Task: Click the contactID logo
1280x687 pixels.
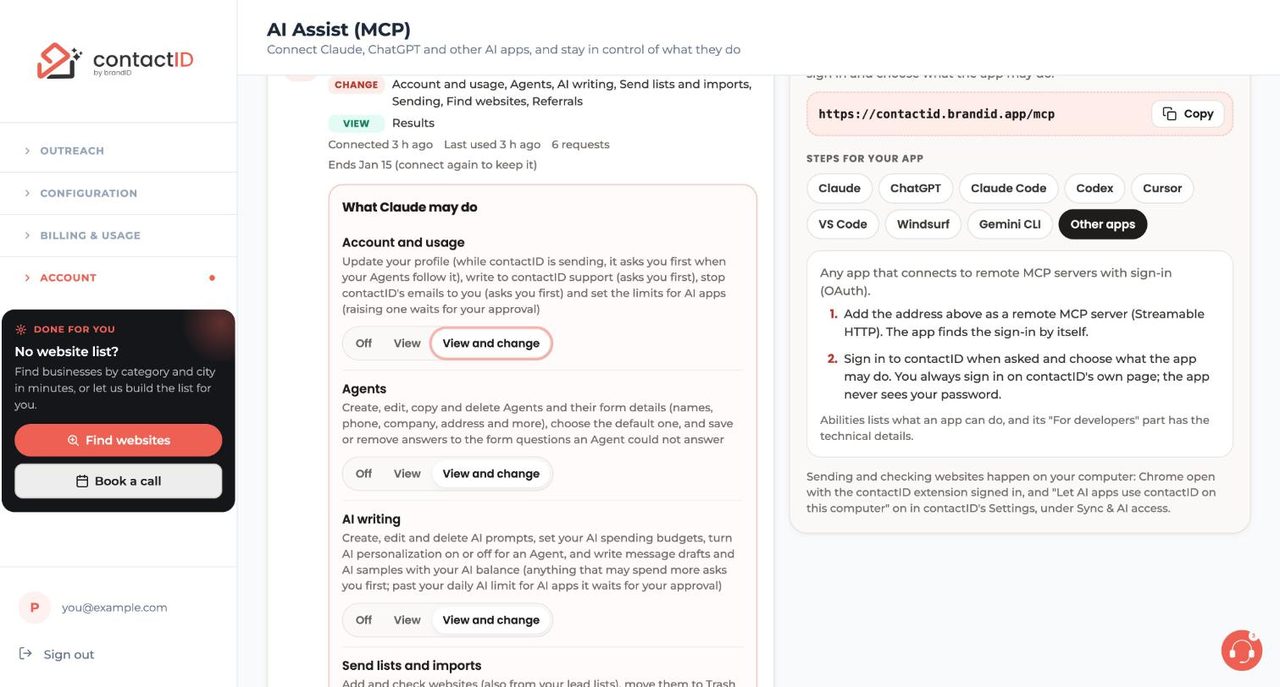Action: (115, 61)
